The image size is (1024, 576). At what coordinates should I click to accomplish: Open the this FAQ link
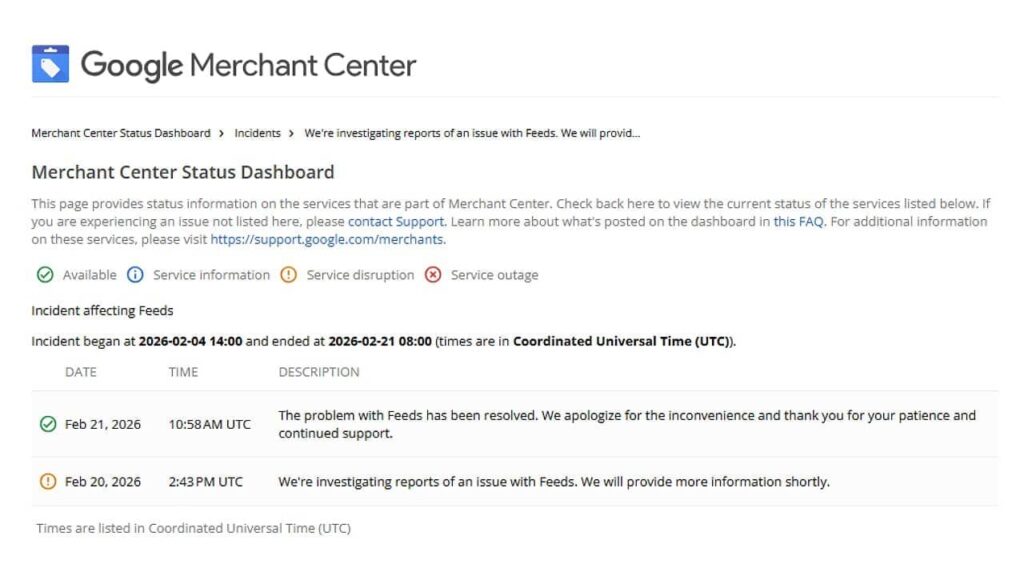tap(797, 221)
